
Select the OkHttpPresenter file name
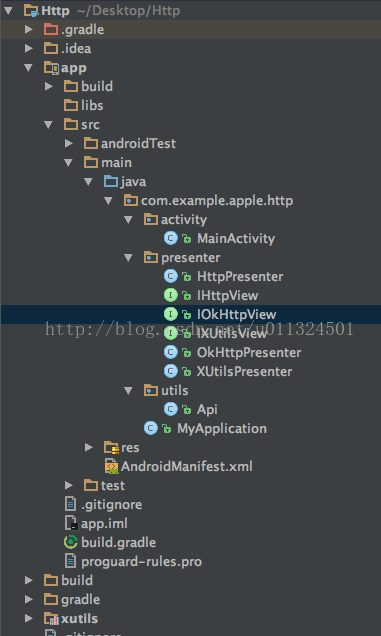[x=249, y=352]
